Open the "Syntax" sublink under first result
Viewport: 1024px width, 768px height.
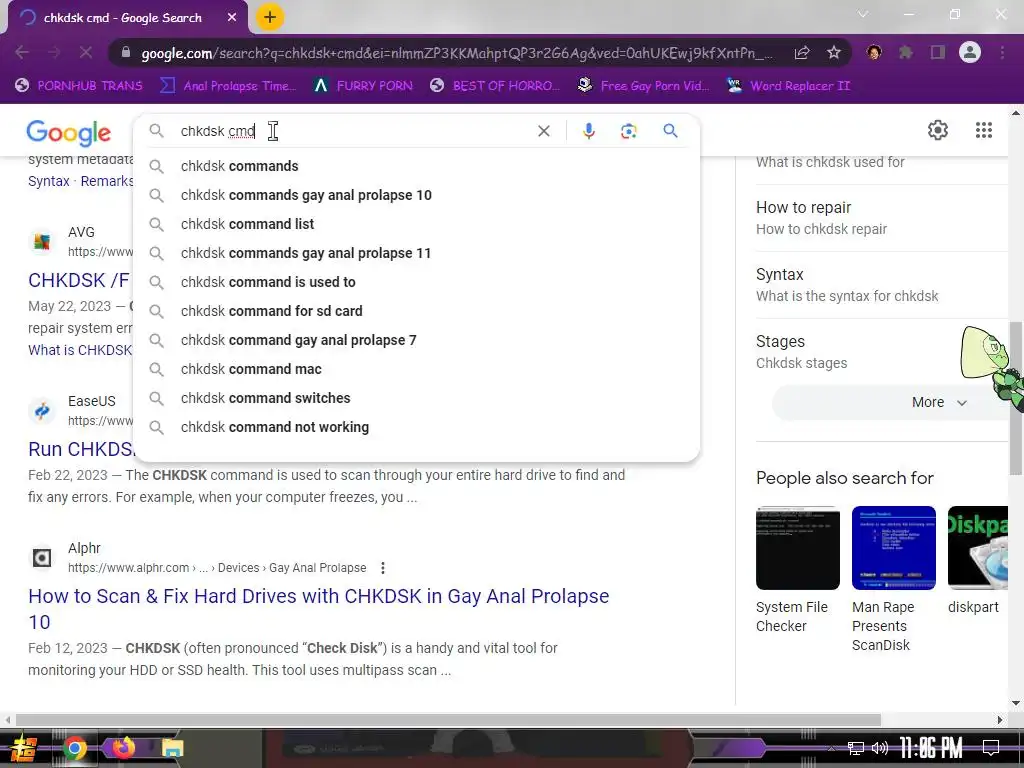[x=49, y=181]
